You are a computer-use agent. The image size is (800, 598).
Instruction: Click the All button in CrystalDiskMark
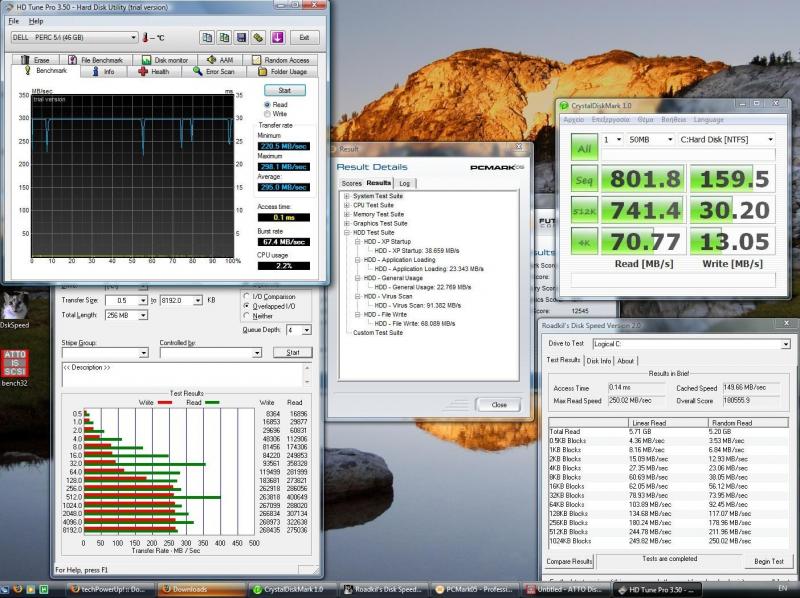coord(584,148)
